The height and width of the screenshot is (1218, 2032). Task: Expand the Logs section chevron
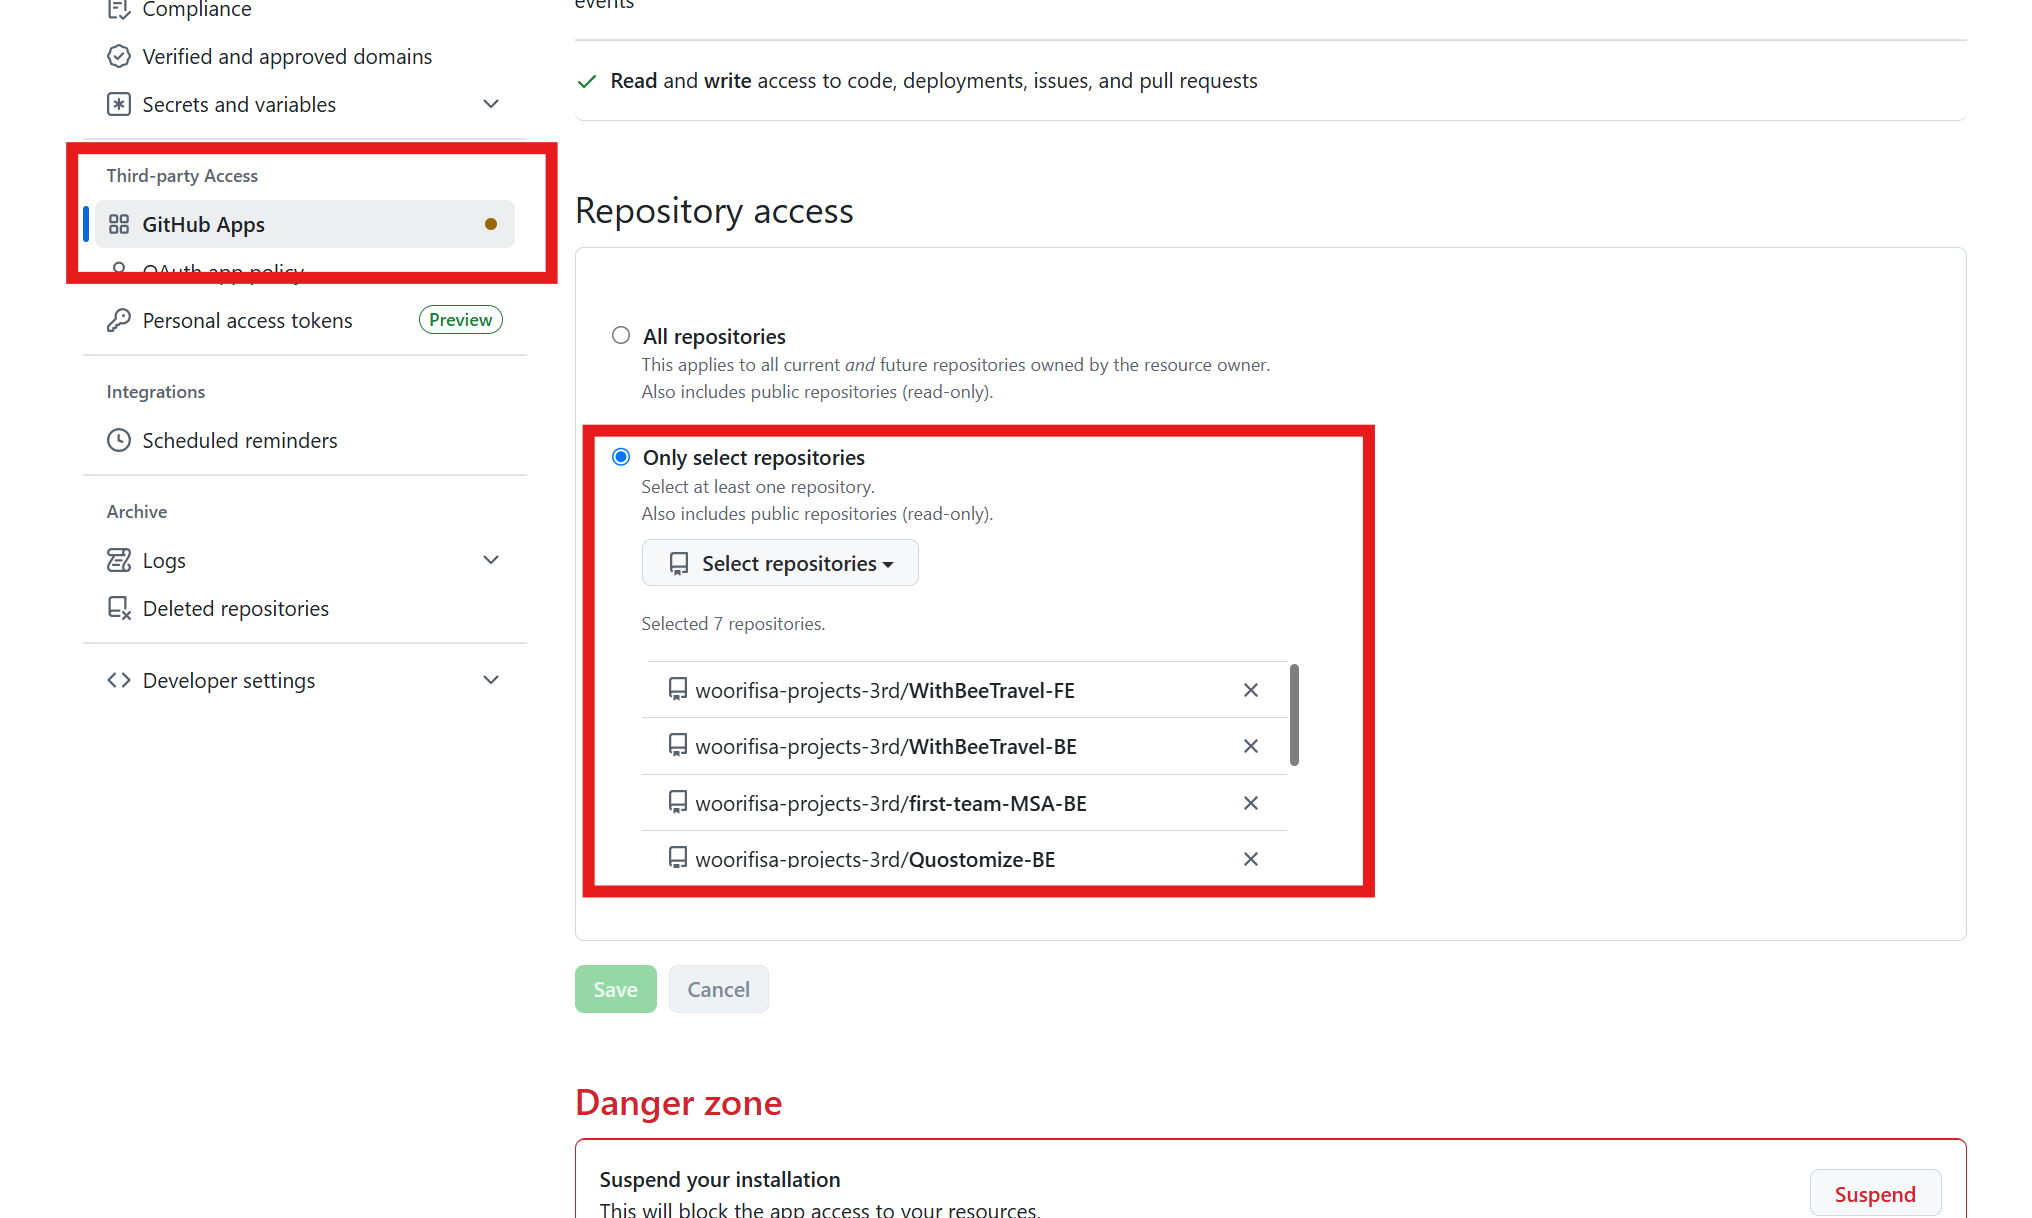(x=491, y=560)
